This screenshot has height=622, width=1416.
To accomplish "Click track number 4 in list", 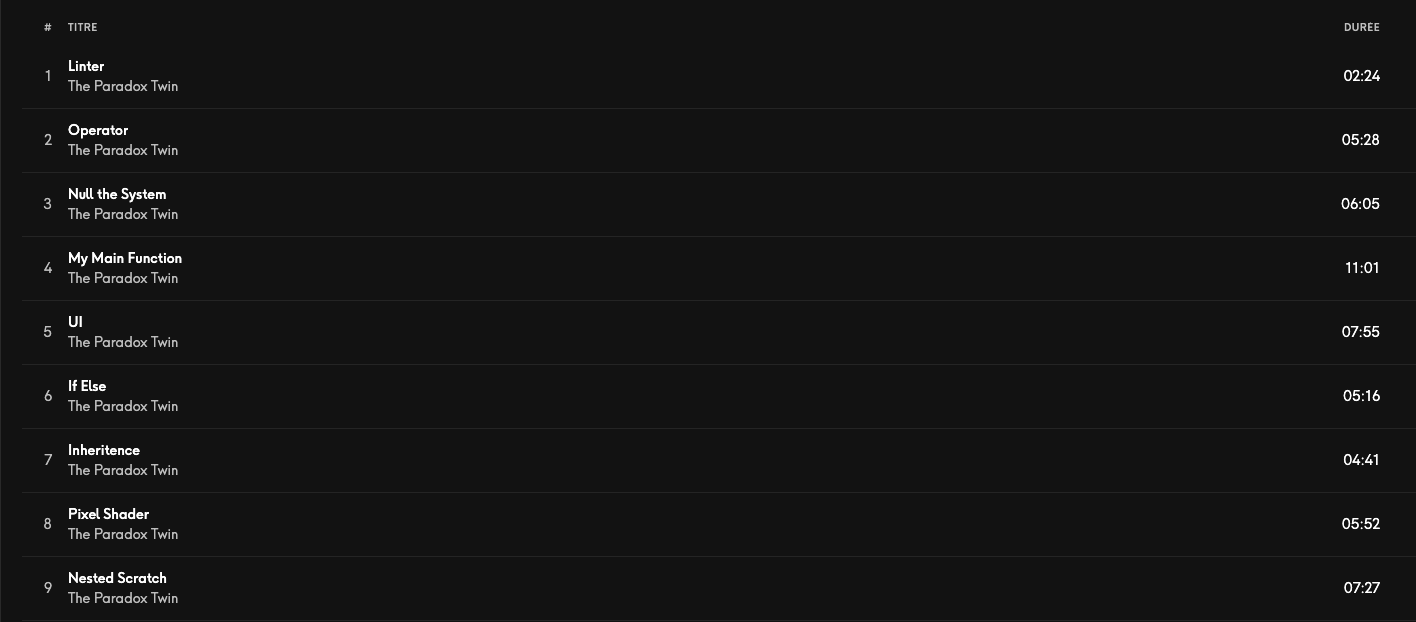I will pyautogui.click(x=47, y=268).
